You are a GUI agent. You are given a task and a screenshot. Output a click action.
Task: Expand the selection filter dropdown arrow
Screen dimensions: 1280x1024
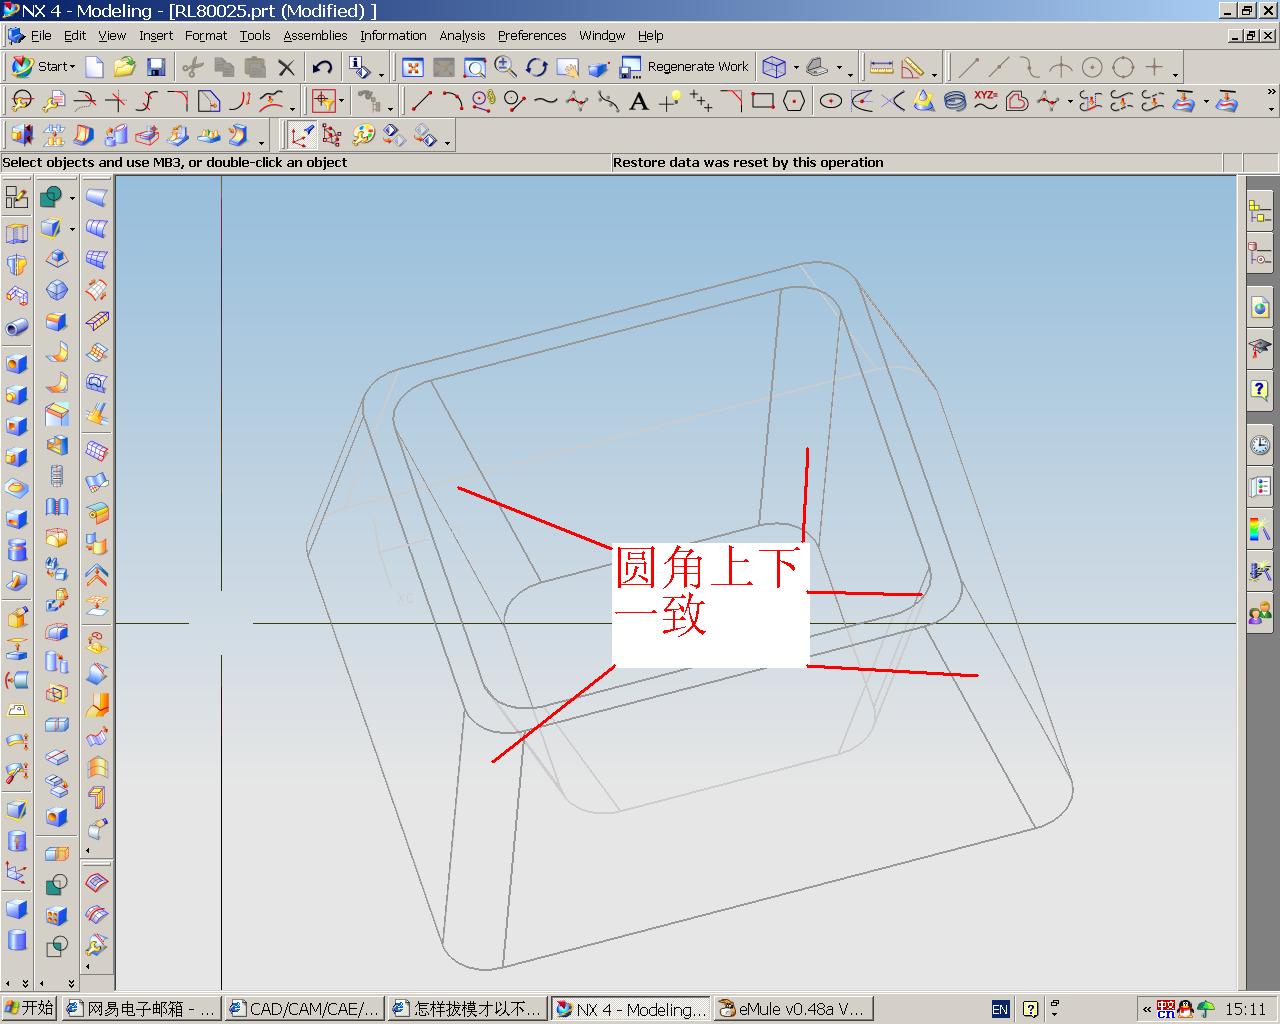point(342,100)
